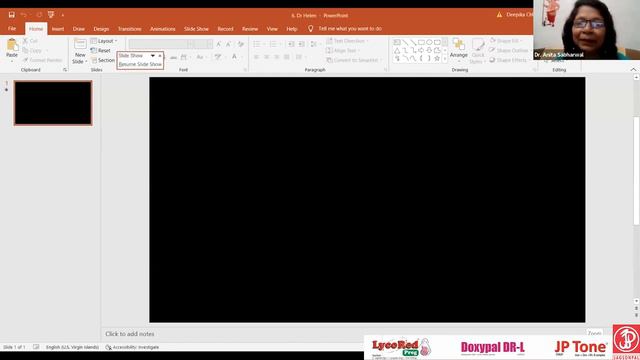The width and height of the screenshot is (640, 360).
Task: Decrease list indent level icon
Action: click(x=291, y=44)
